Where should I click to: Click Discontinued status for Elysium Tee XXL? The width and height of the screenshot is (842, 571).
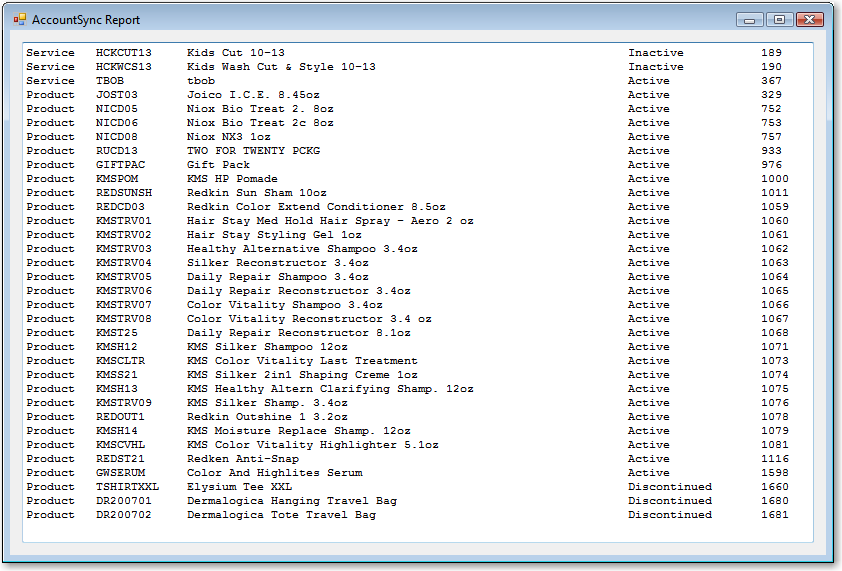click(669, 487)
